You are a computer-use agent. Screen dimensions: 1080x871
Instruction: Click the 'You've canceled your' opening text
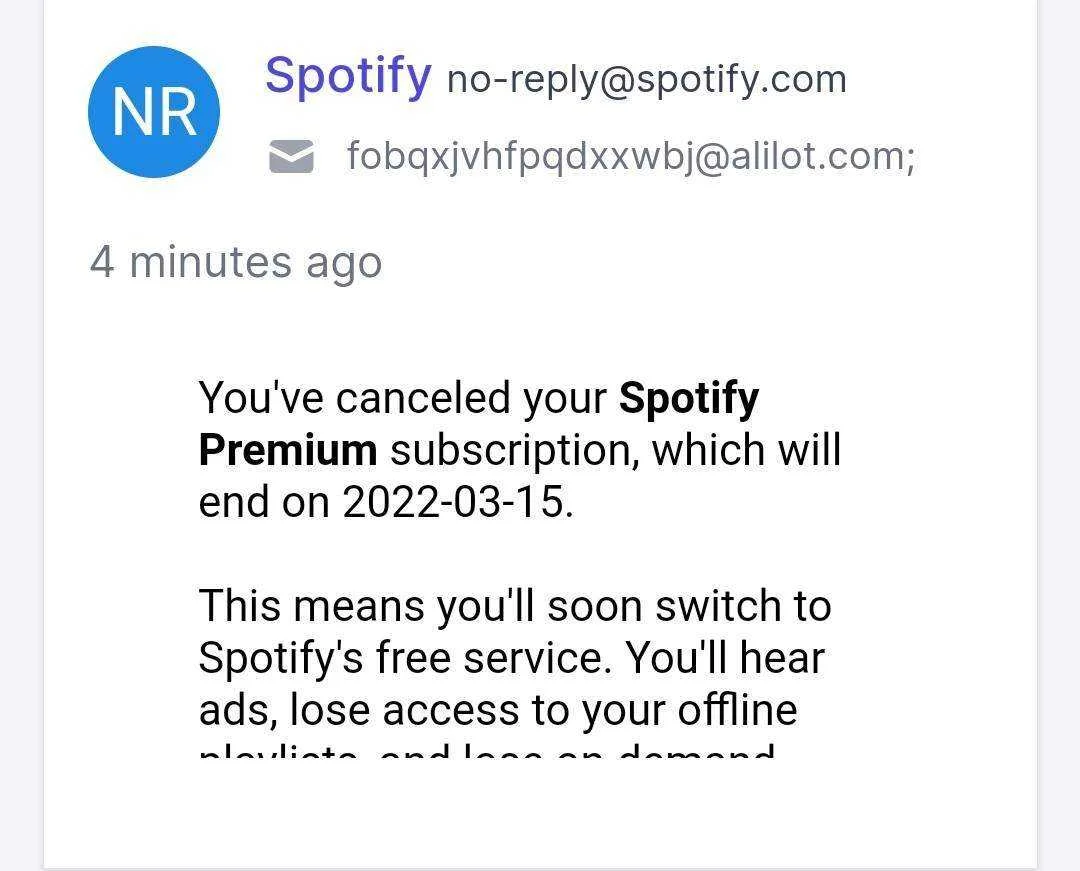pos(402,399)
